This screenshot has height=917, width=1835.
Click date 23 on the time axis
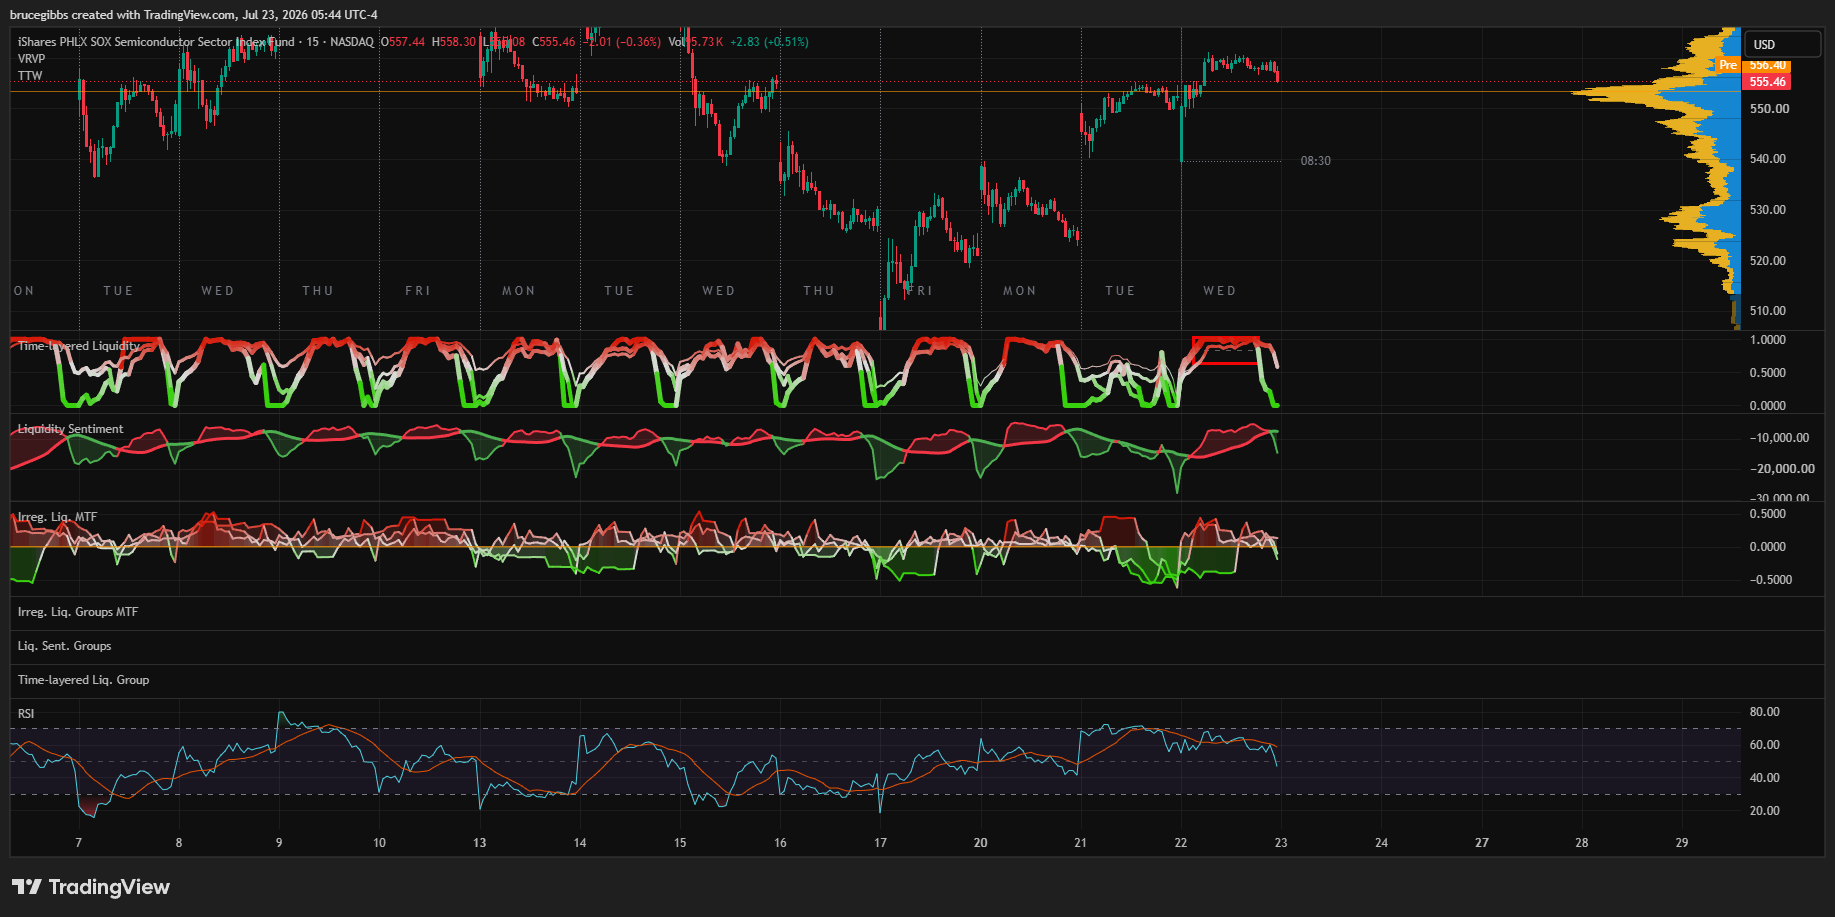coord(1281,843)
